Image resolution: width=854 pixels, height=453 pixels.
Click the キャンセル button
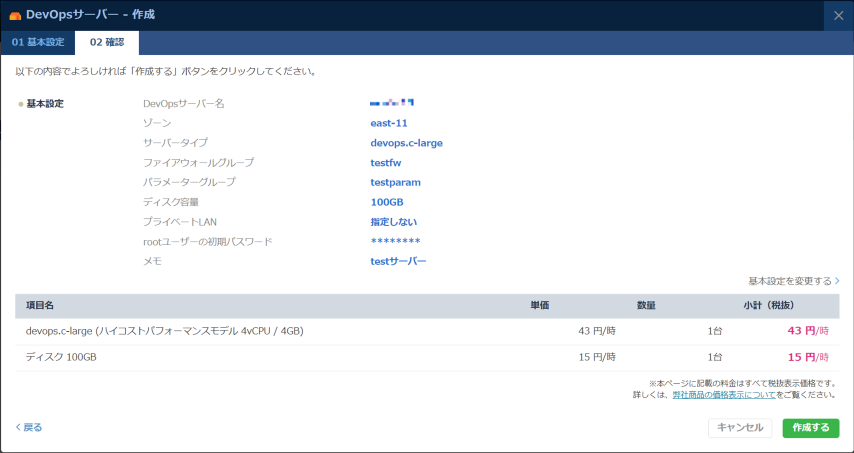740,428
